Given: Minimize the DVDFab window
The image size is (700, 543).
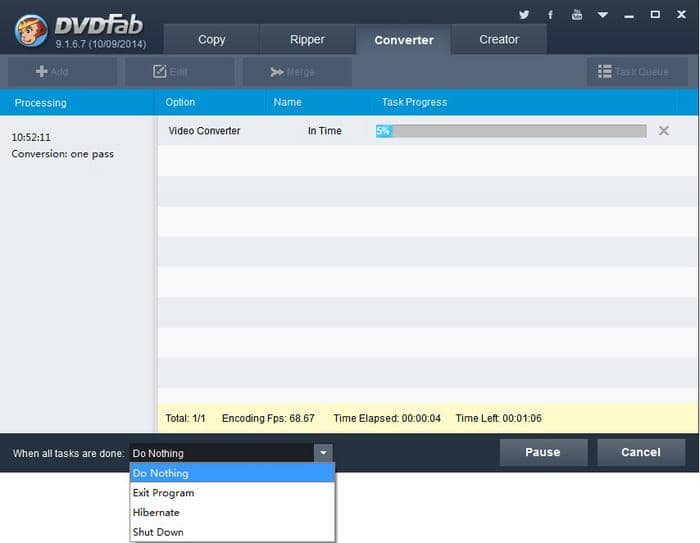Looking at the screenshot, I should 629,17.
